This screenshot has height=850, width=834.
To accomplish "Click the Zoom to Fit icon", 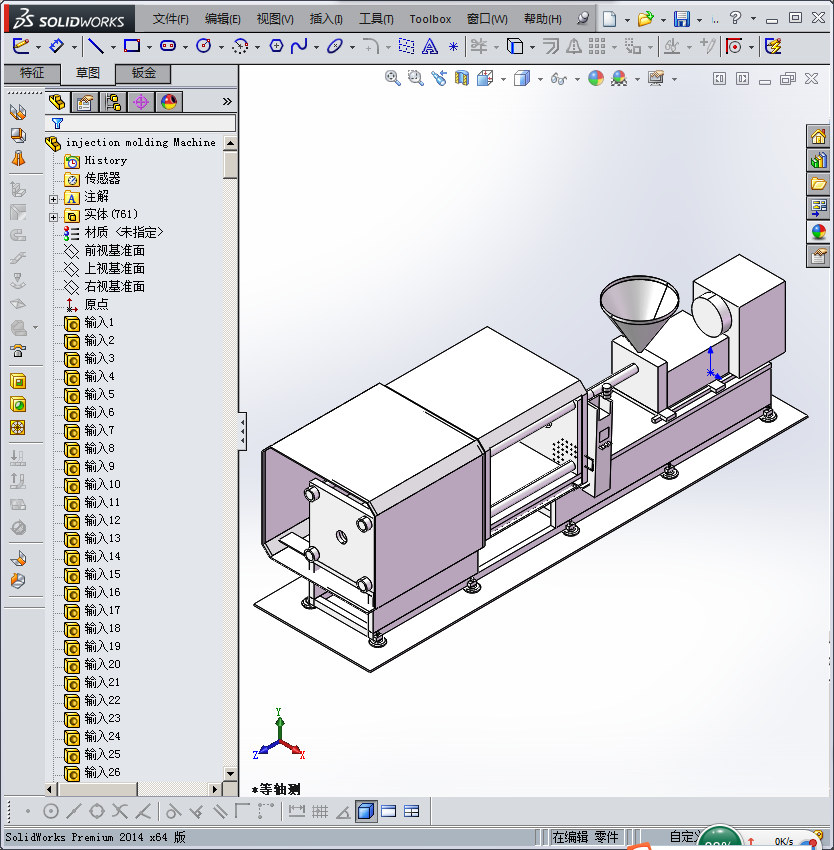I will click(393, 78).
